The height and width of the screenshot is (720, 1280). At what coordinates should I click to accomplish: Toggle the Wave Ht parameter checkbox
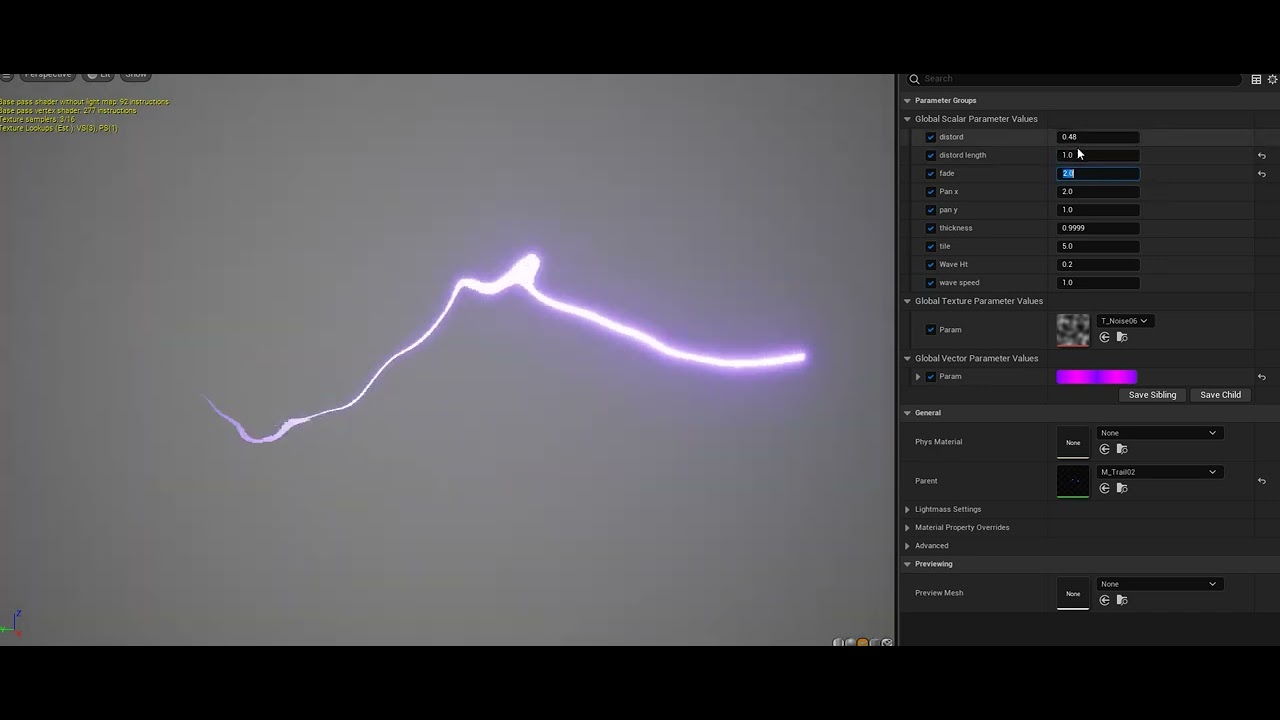[x=931, y=264]
